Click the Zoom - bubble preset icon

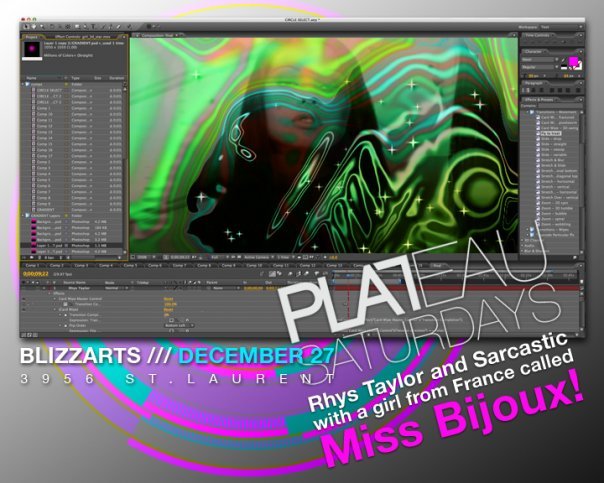coord(538,213)
